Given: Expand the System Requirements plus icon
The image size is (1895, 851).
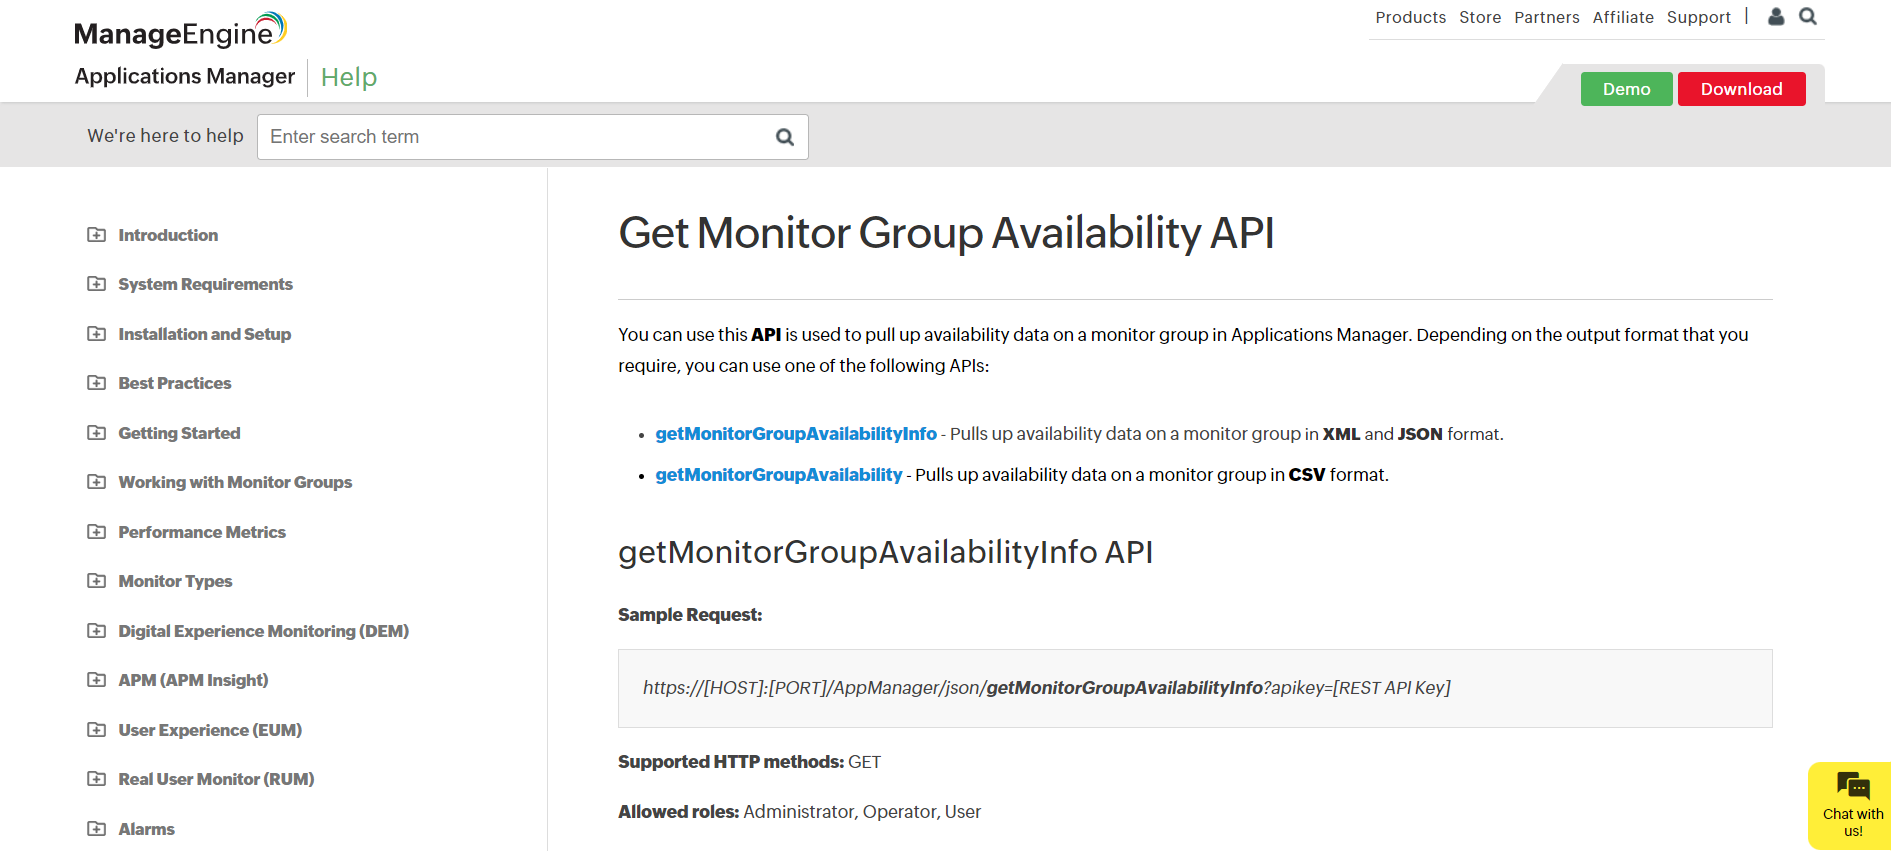Looking at the screenshot, I should [96, 284].
